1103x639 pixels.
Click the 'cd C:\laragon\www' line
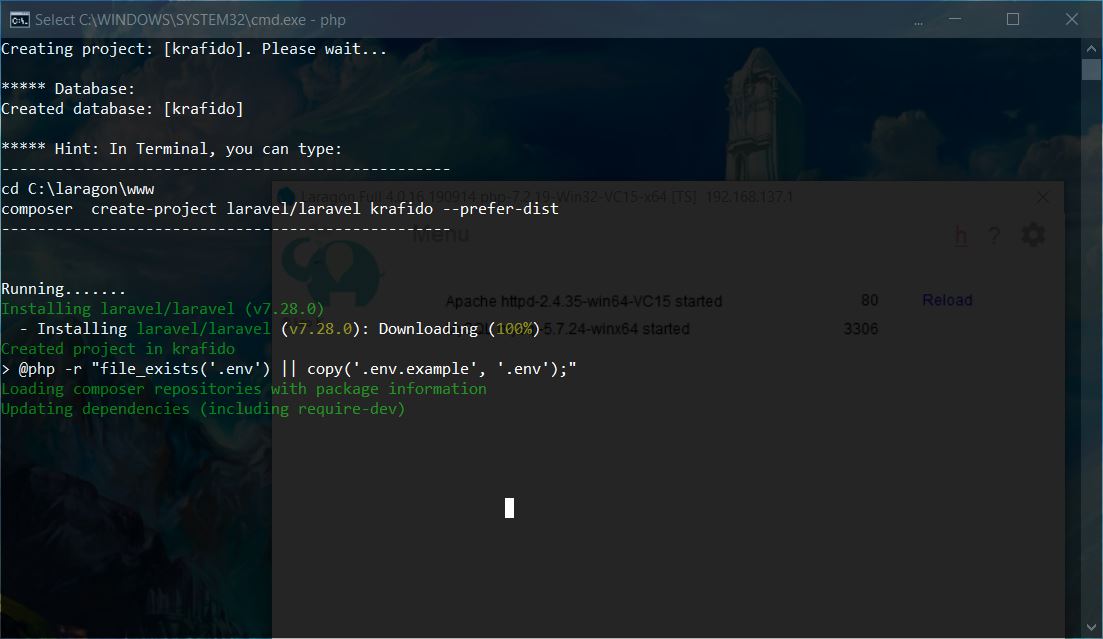[78, 189]
